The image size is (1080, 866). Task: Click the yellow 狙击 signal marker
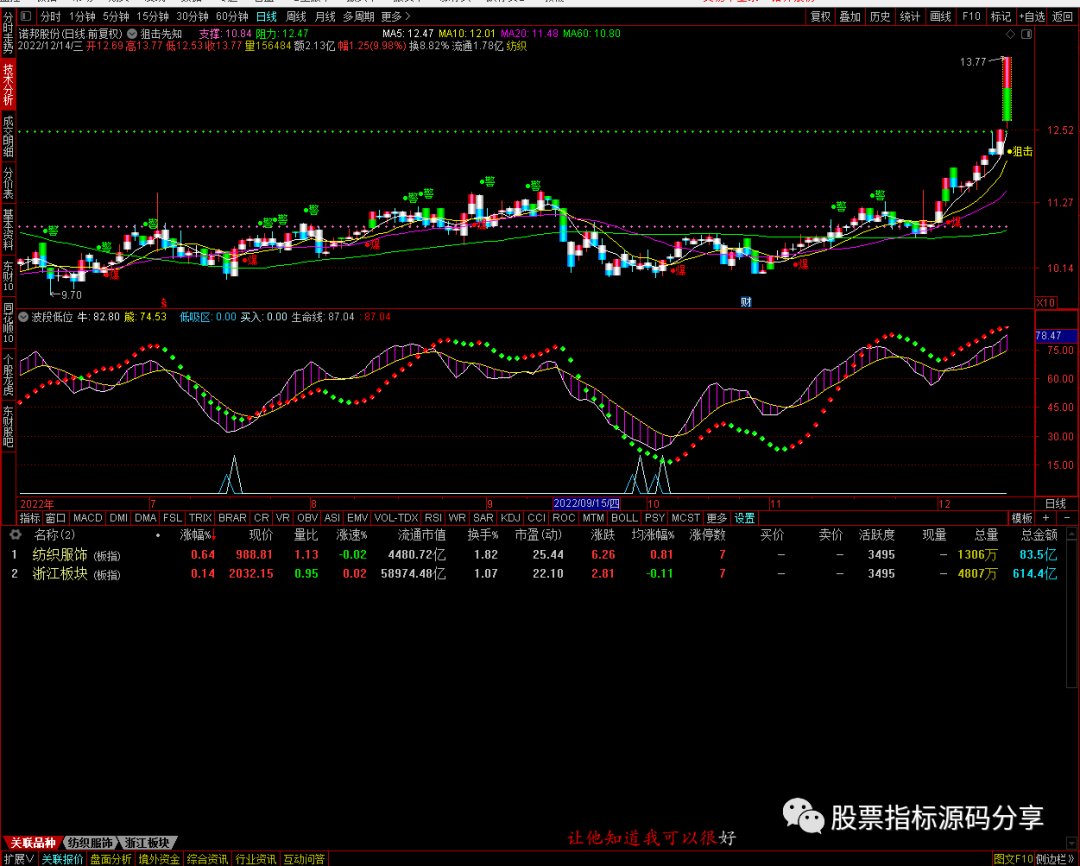(x=1020, y=152)
